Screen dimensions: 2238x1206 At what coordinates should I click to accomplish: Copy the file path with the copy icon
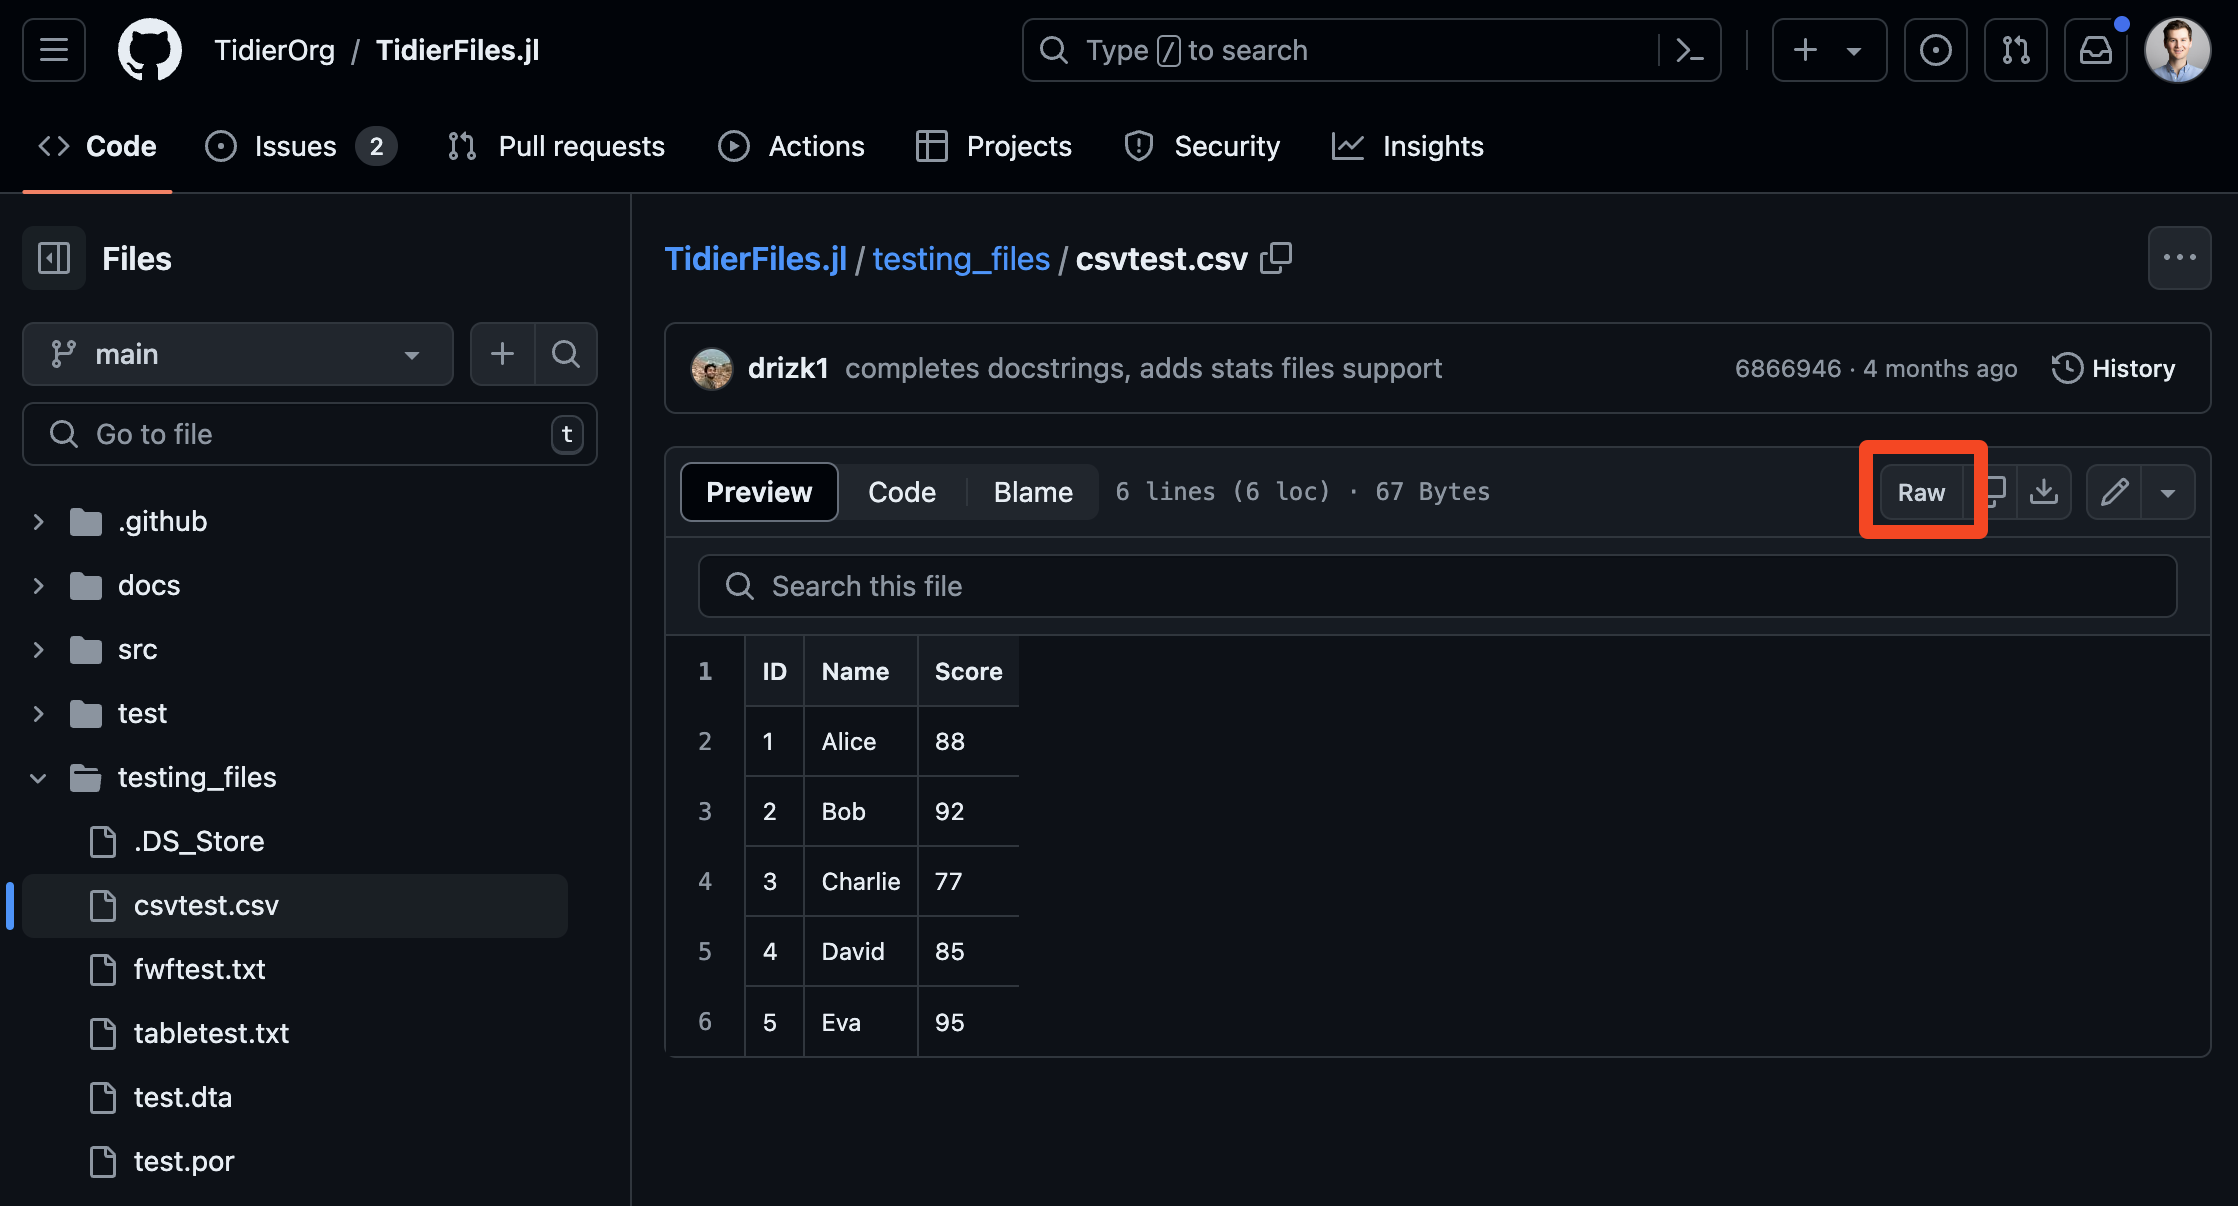1276,259
